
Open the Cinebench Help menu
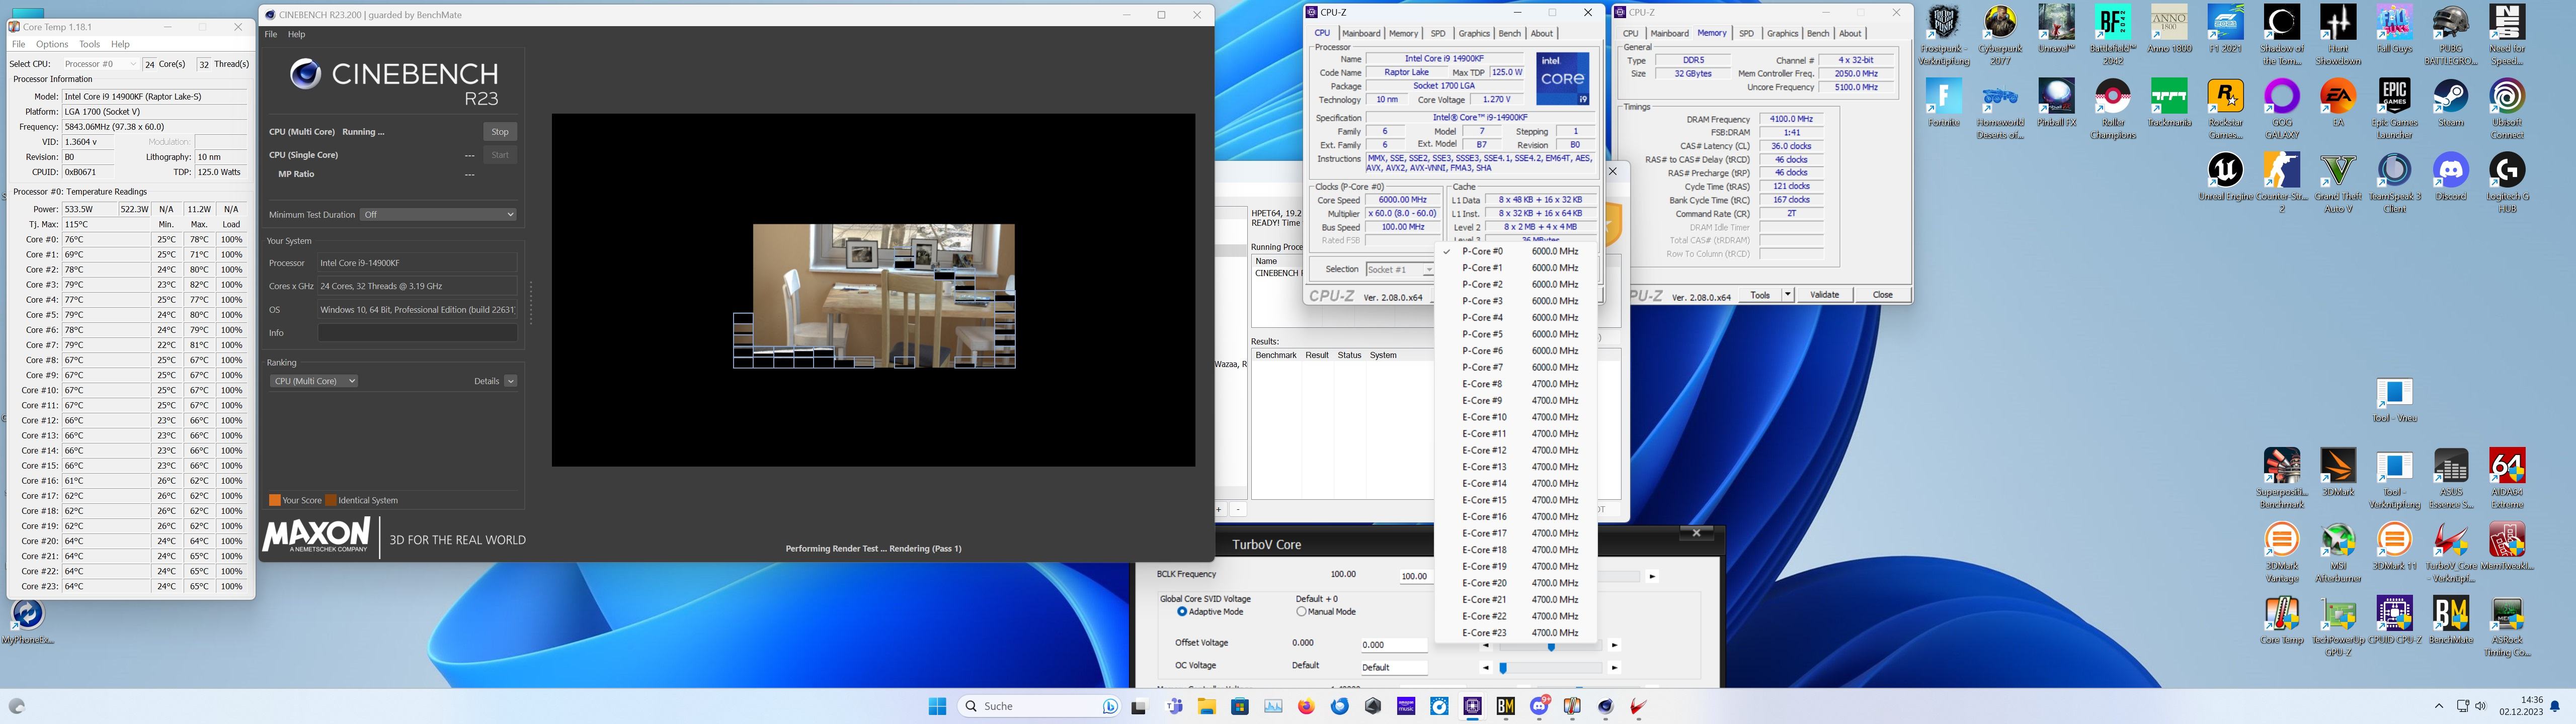point(297,34)
